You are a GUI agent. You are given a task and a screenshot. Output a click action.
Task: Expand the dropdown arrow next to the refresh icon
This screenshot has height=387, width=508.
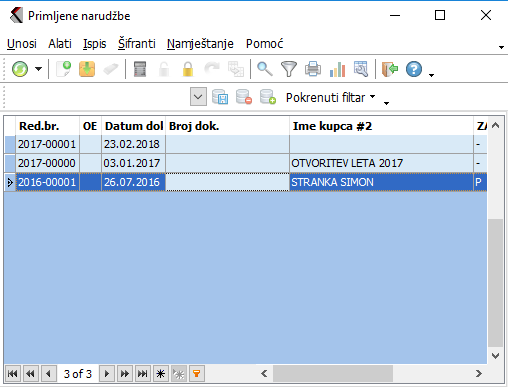pos(39,69)
